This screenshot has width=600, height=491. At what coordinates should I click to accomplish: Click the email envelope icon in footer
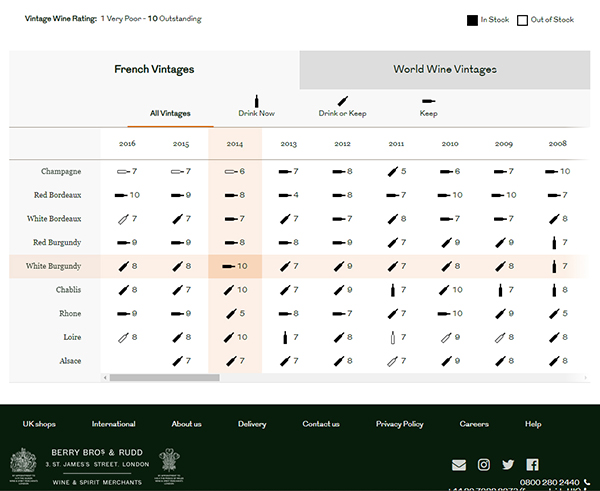tap(459, 465)
